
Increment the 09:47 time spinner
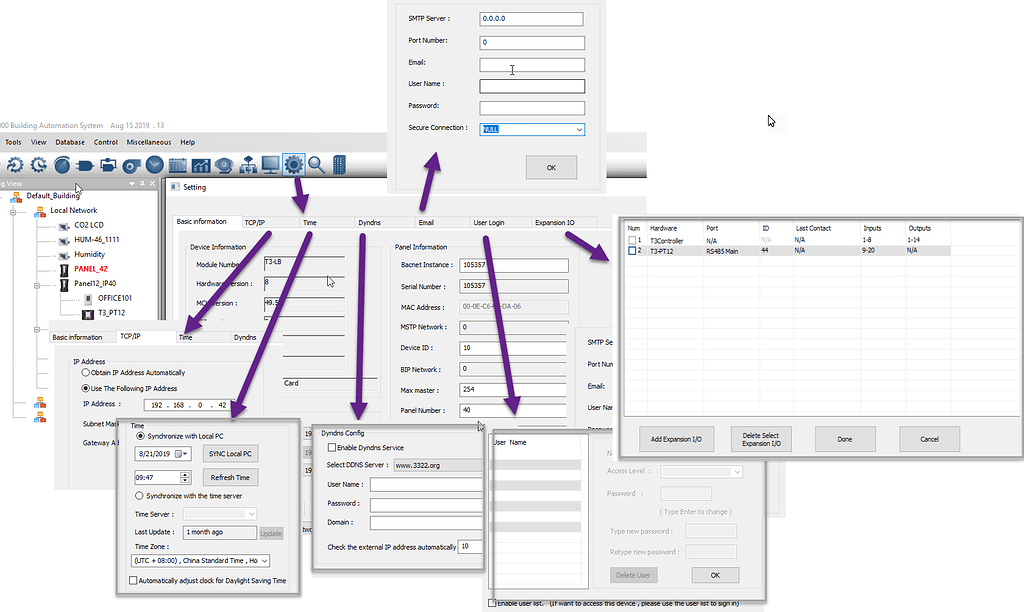184,473
